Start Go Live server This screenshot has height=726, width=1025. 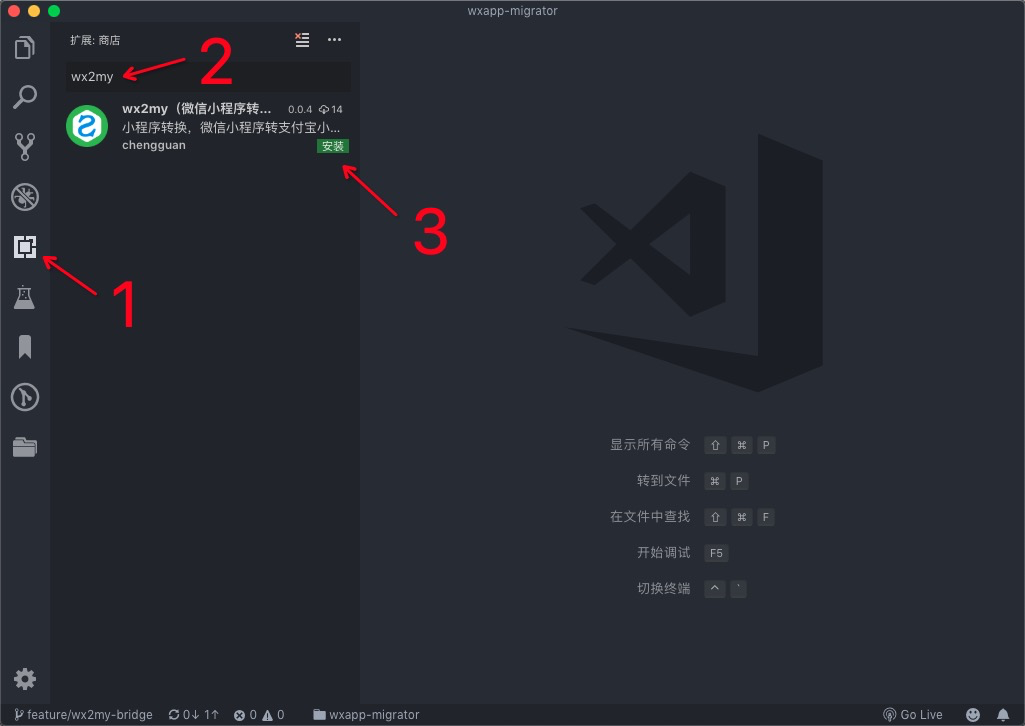tap(913, 715)
